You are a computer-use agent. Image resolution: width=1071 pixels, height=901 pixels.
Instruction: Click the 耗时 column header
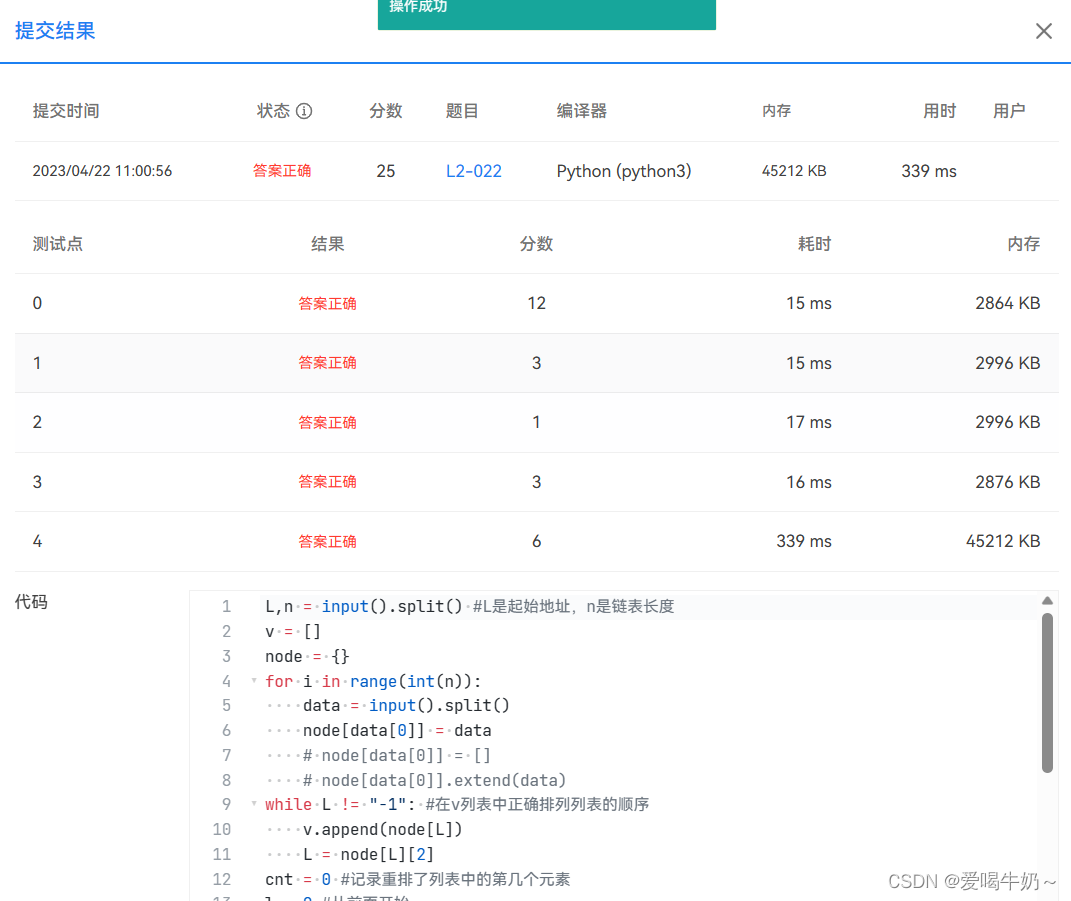[x=814, y=243]
